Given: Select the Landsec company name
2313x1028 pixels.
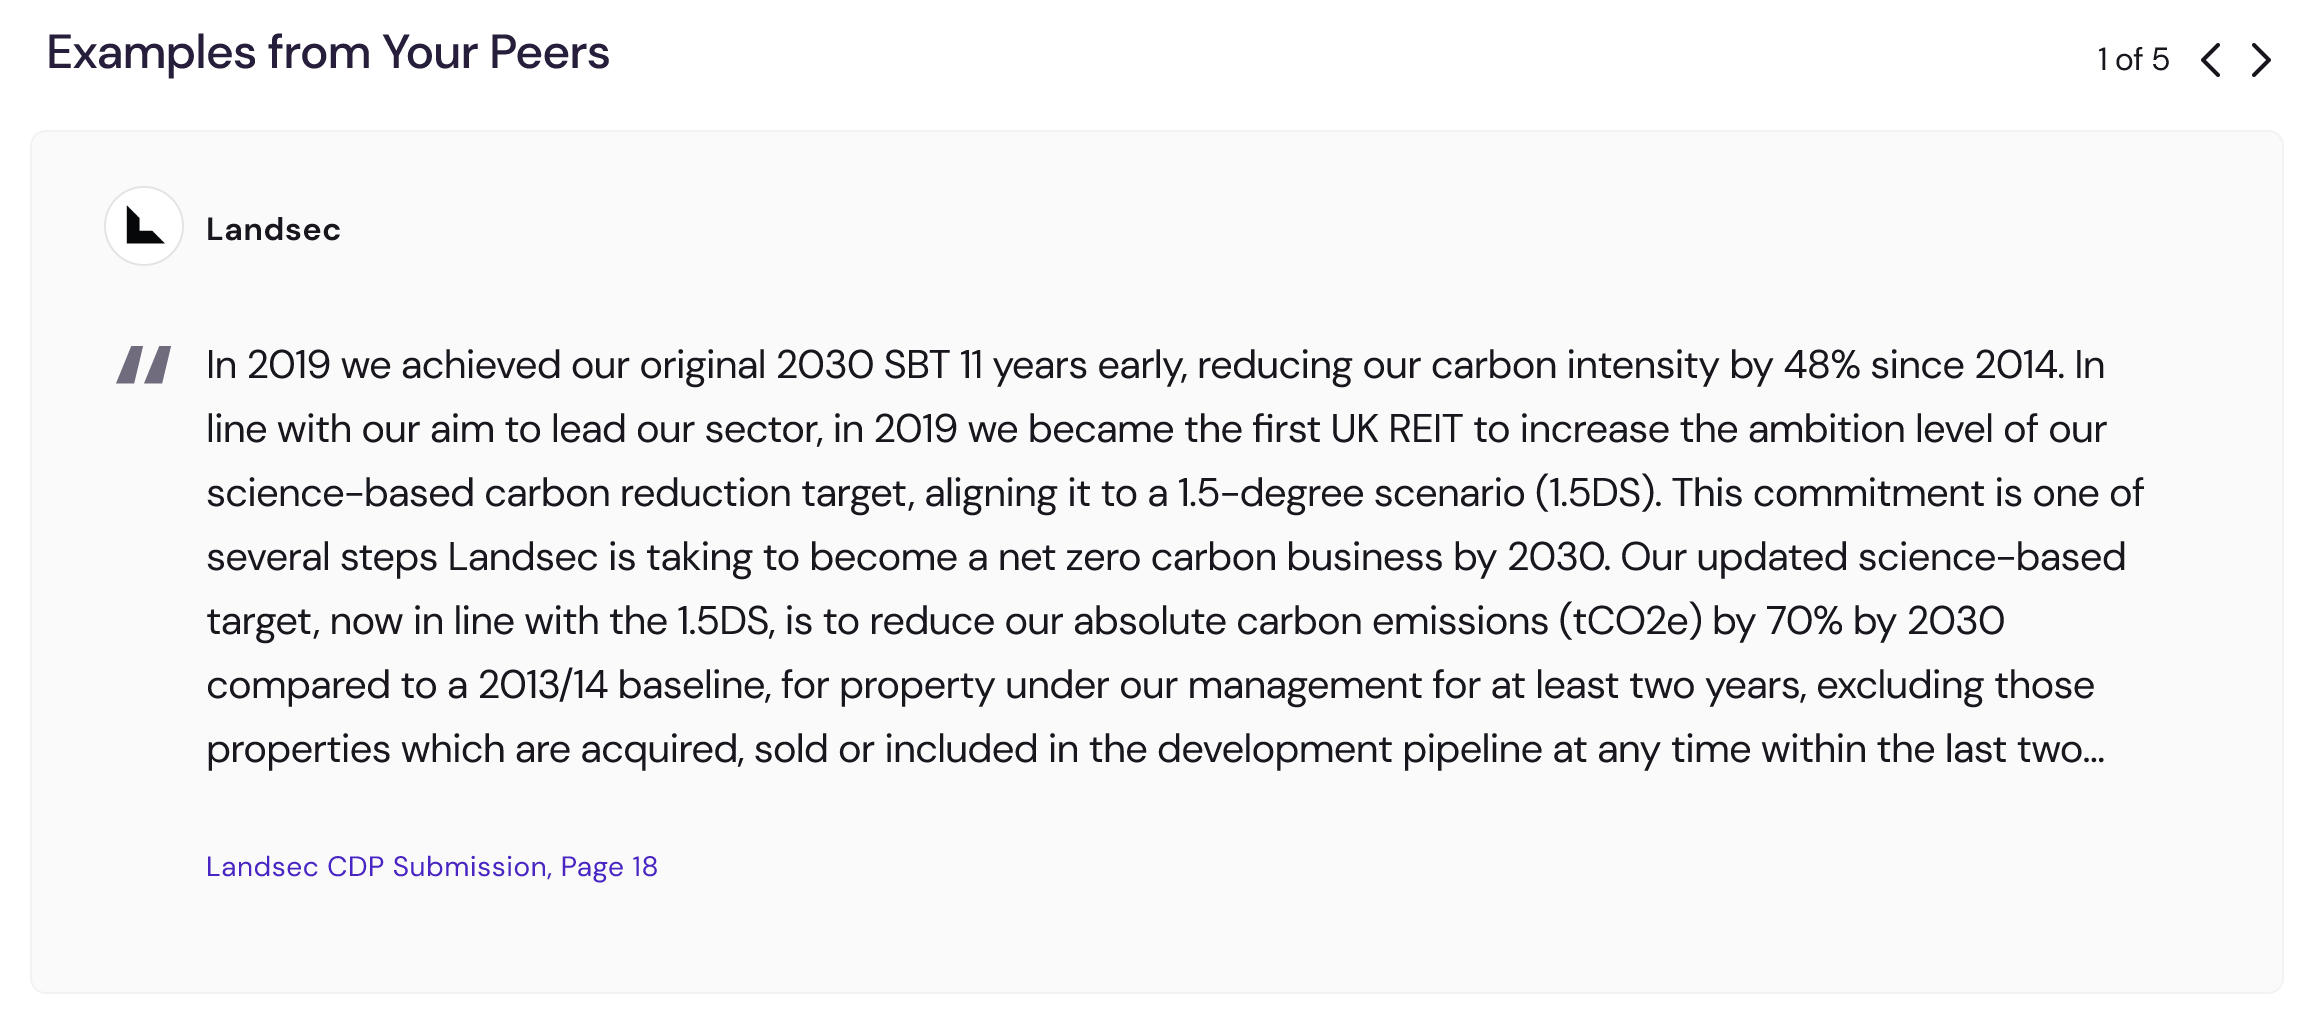Looking at the screenshot, I should [273, 229].
